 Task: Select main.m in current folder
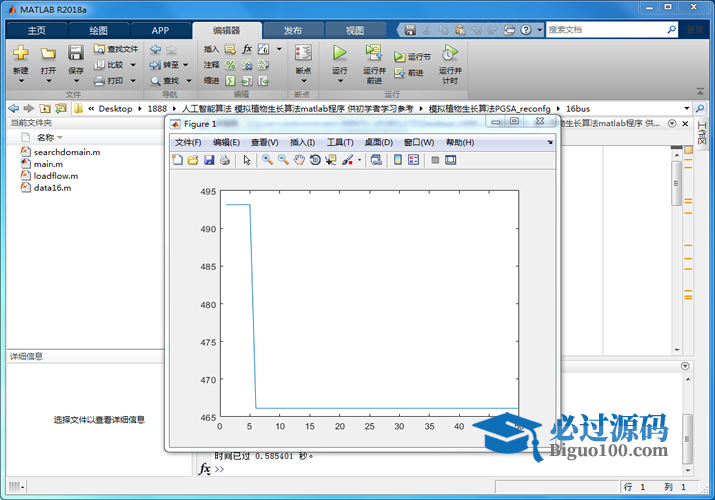48,164
